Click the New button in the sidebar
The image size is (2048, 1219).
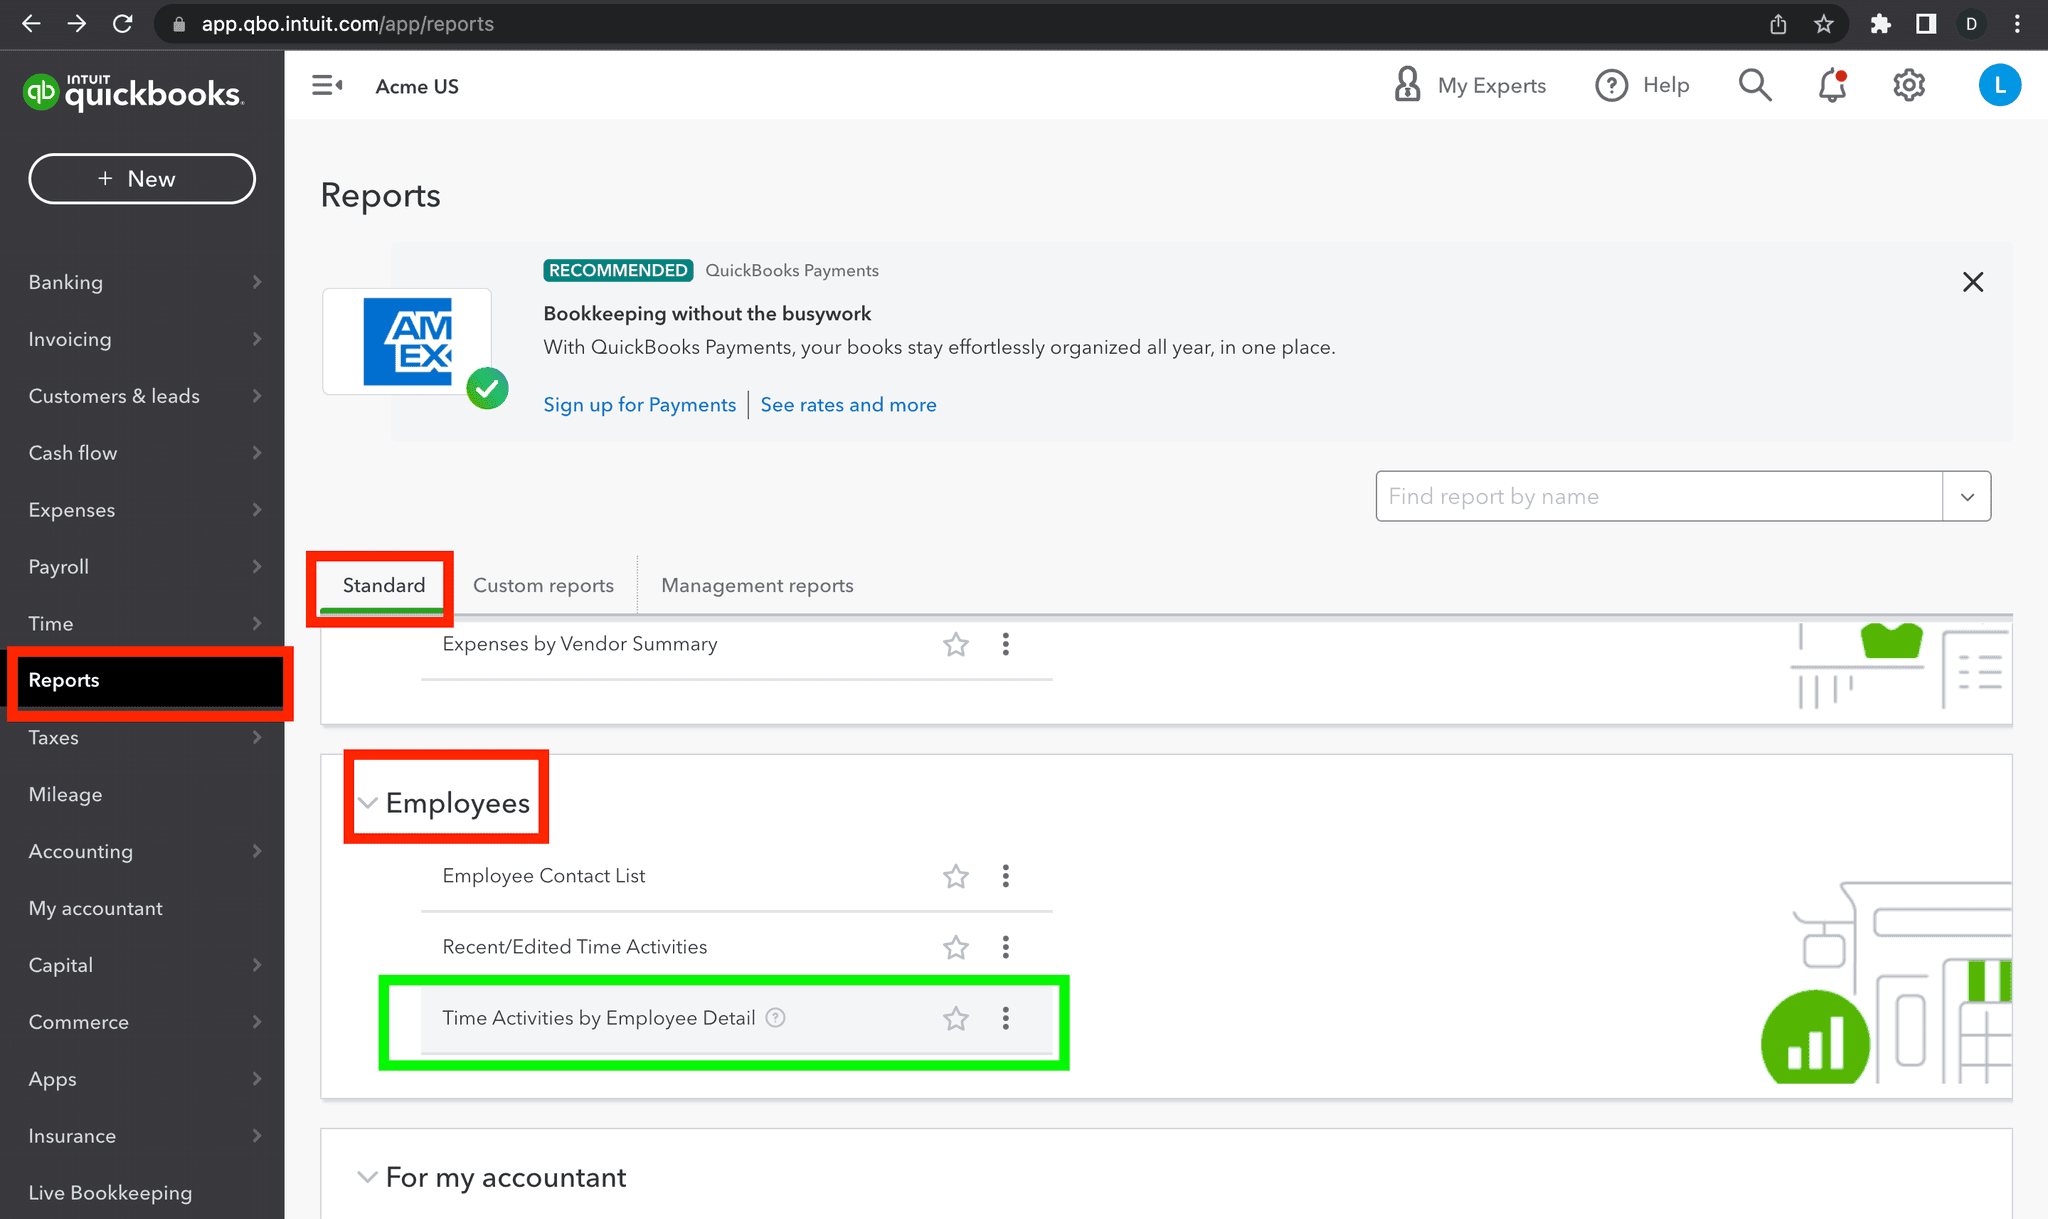141,178
